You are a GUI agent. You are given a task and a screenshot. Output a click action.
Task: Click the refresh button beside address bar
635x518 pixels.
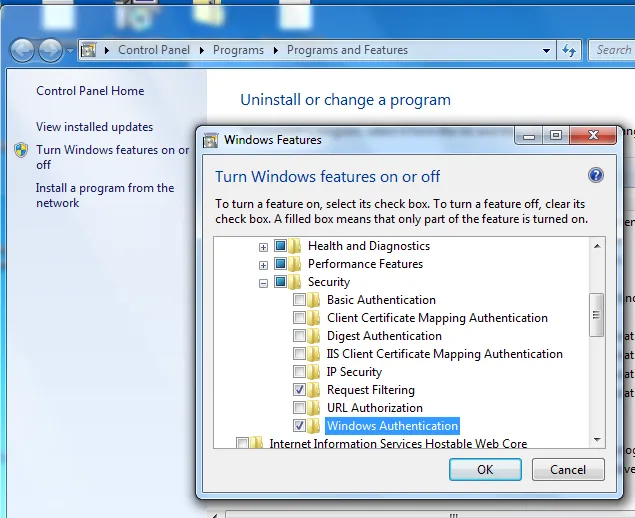[569, 50]
